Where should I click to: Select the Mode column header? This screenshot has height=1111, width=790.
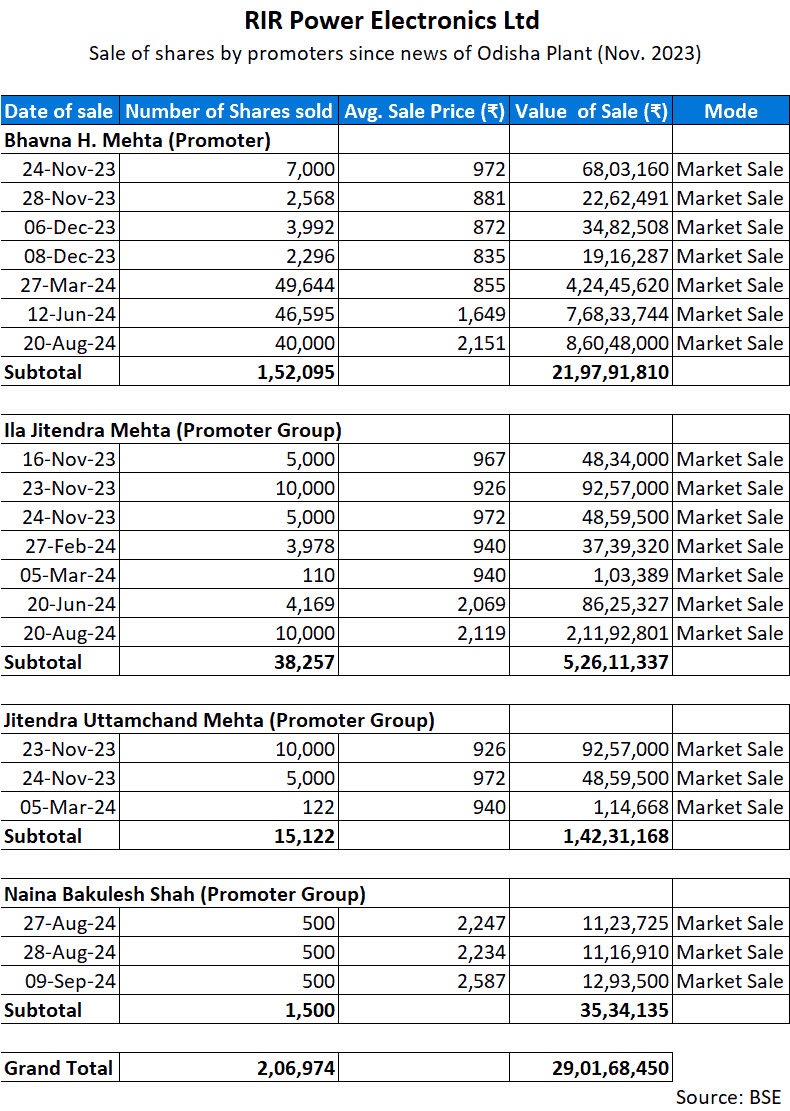coord(730,111)
